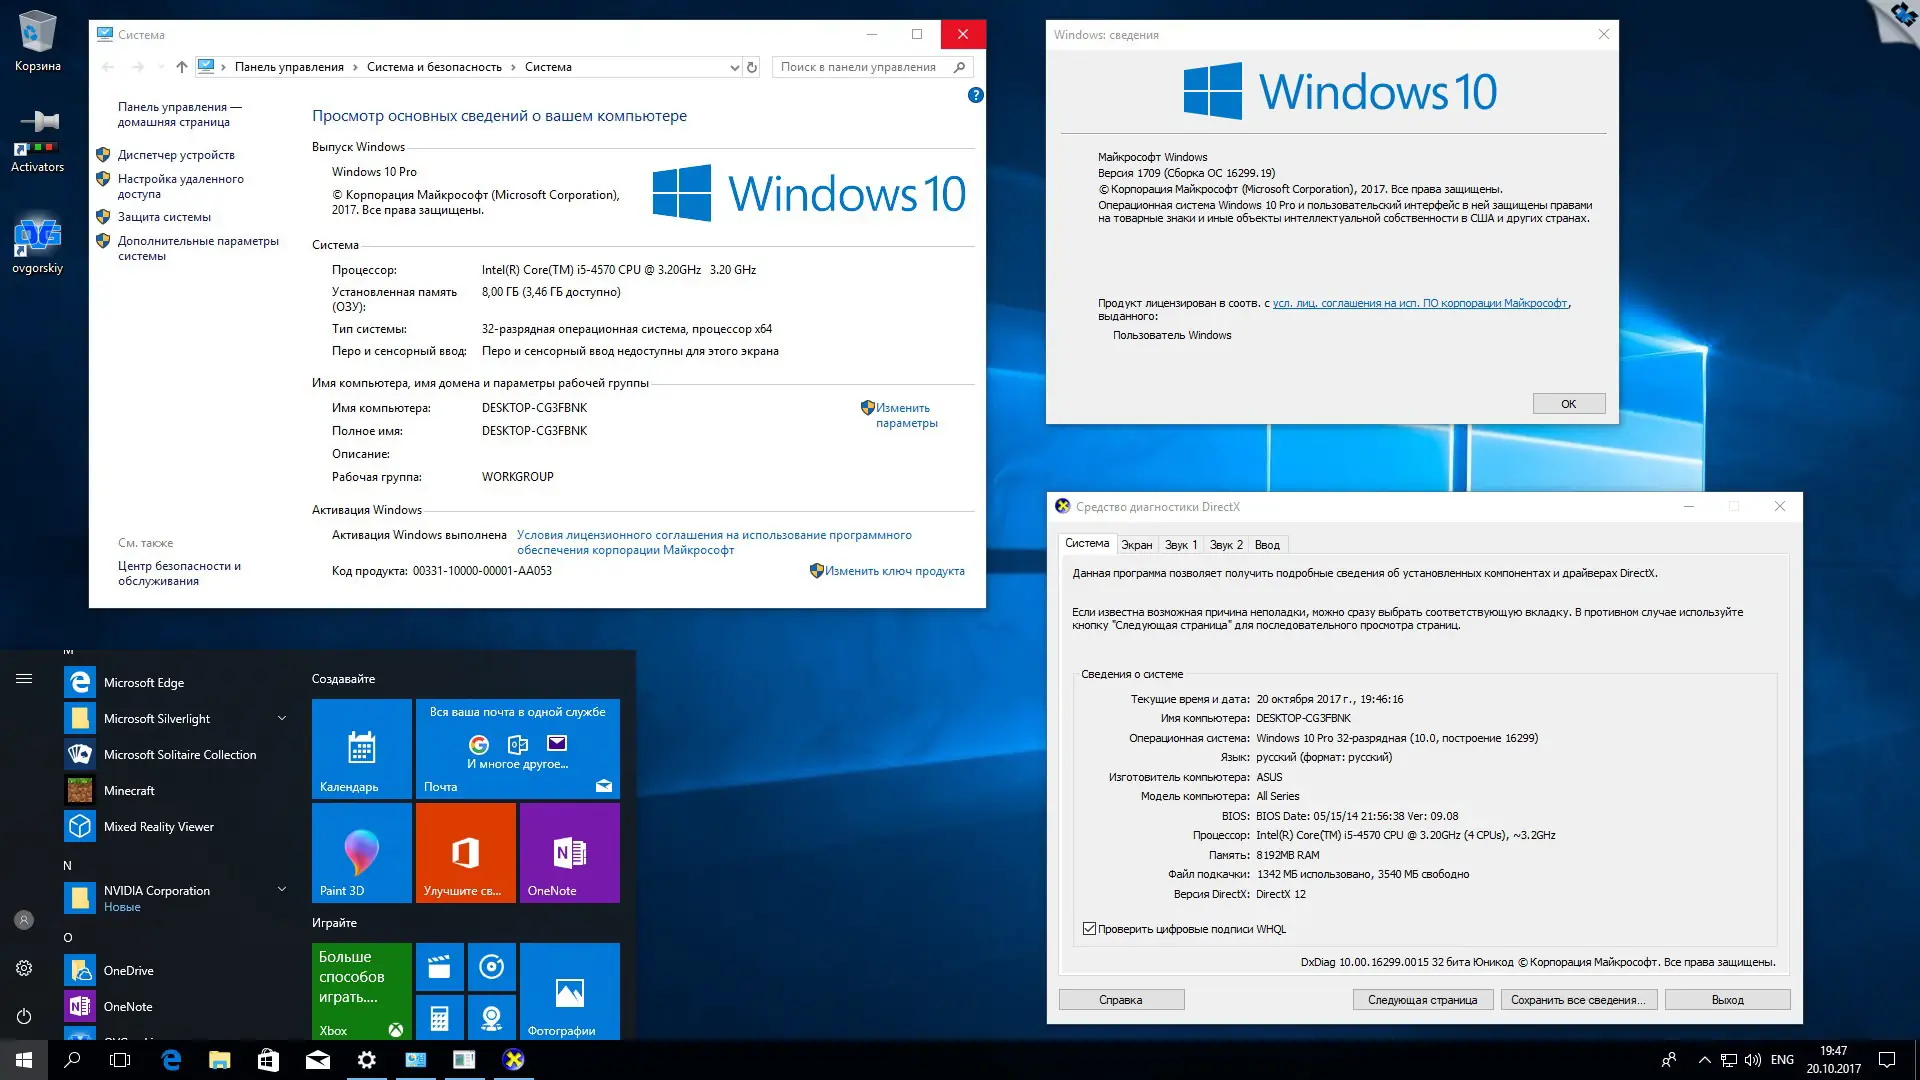The width and height of the screenshot is (1920, 1080).
Task: Switch to the Экран tab in DxDiag
Action: point(1138,544)
